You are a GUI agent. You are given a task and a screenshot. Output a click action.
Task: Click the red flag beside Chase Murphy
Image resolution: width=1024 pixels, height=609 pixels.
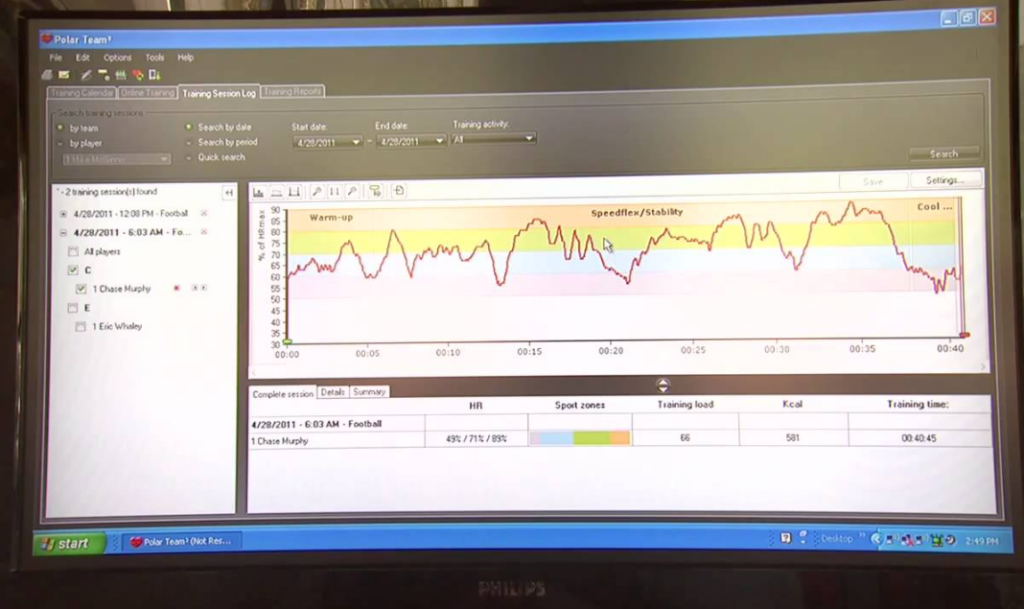pos(176,288)
